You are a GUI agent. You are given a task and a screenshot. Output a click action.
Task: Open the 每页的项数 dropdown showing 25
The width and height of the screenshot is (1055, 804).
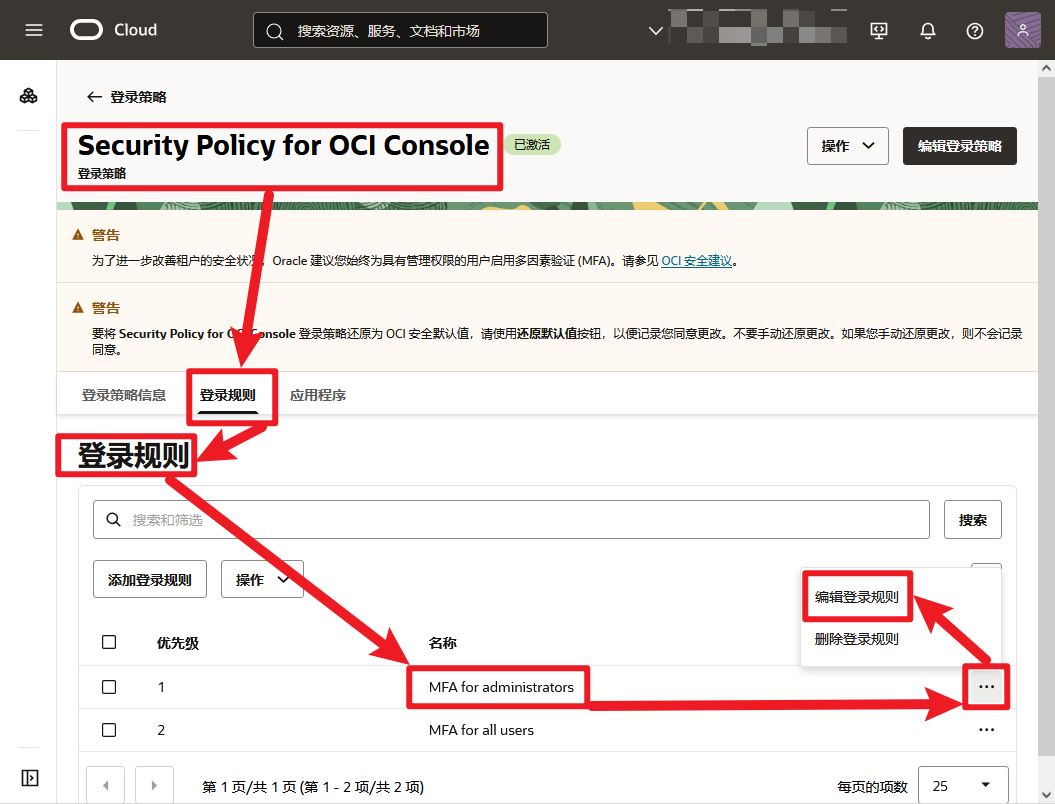pos(963,785)
